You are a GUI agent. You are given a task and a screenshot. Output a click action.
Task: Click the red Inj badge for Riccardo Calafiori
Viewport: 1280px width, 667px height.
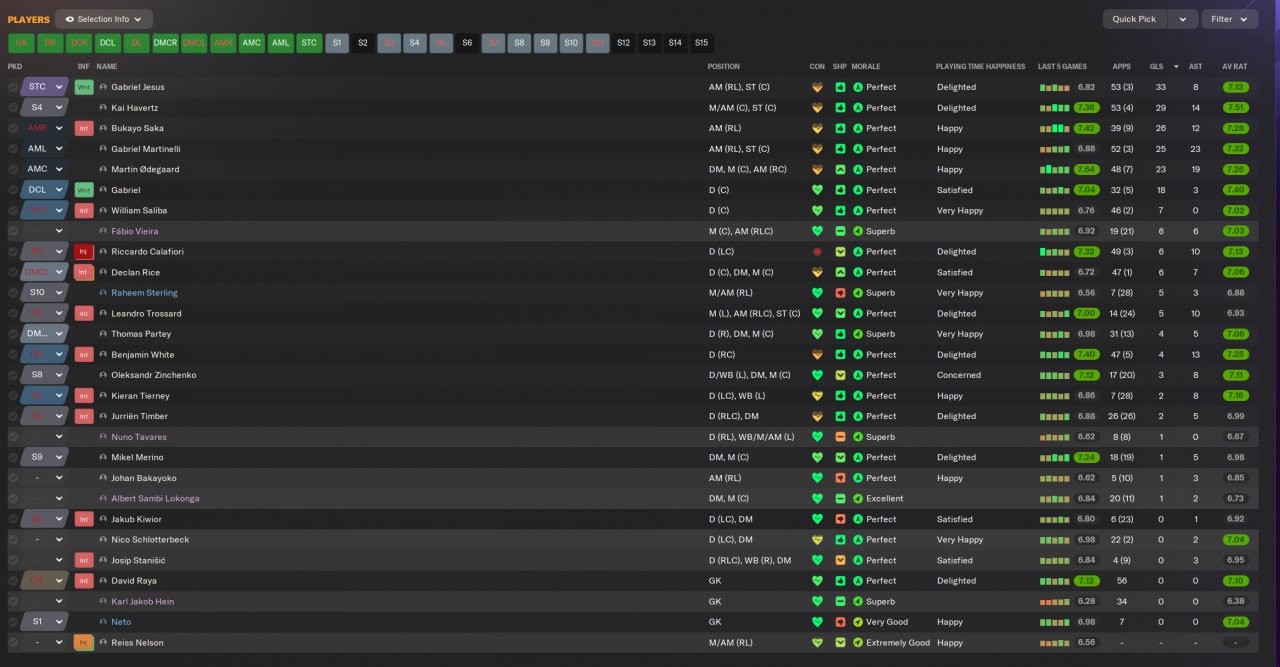[84, 252]
